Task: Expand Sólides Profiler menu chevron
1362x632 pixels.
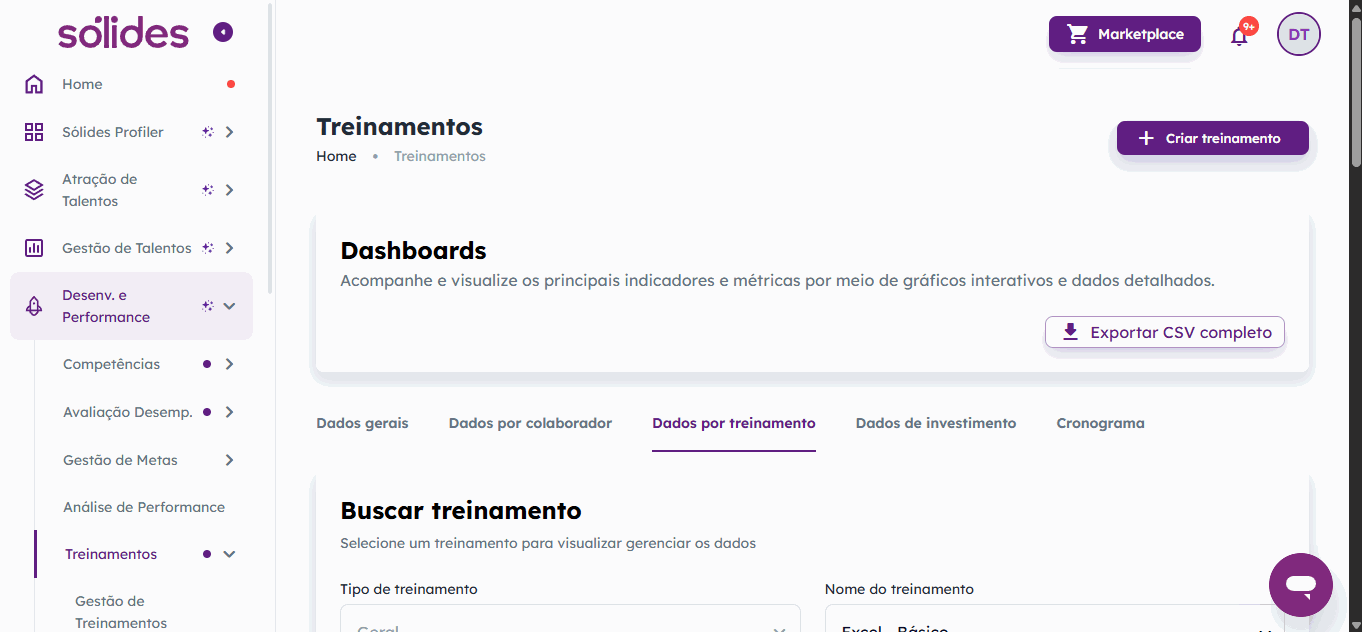Action: pos(229,132)
